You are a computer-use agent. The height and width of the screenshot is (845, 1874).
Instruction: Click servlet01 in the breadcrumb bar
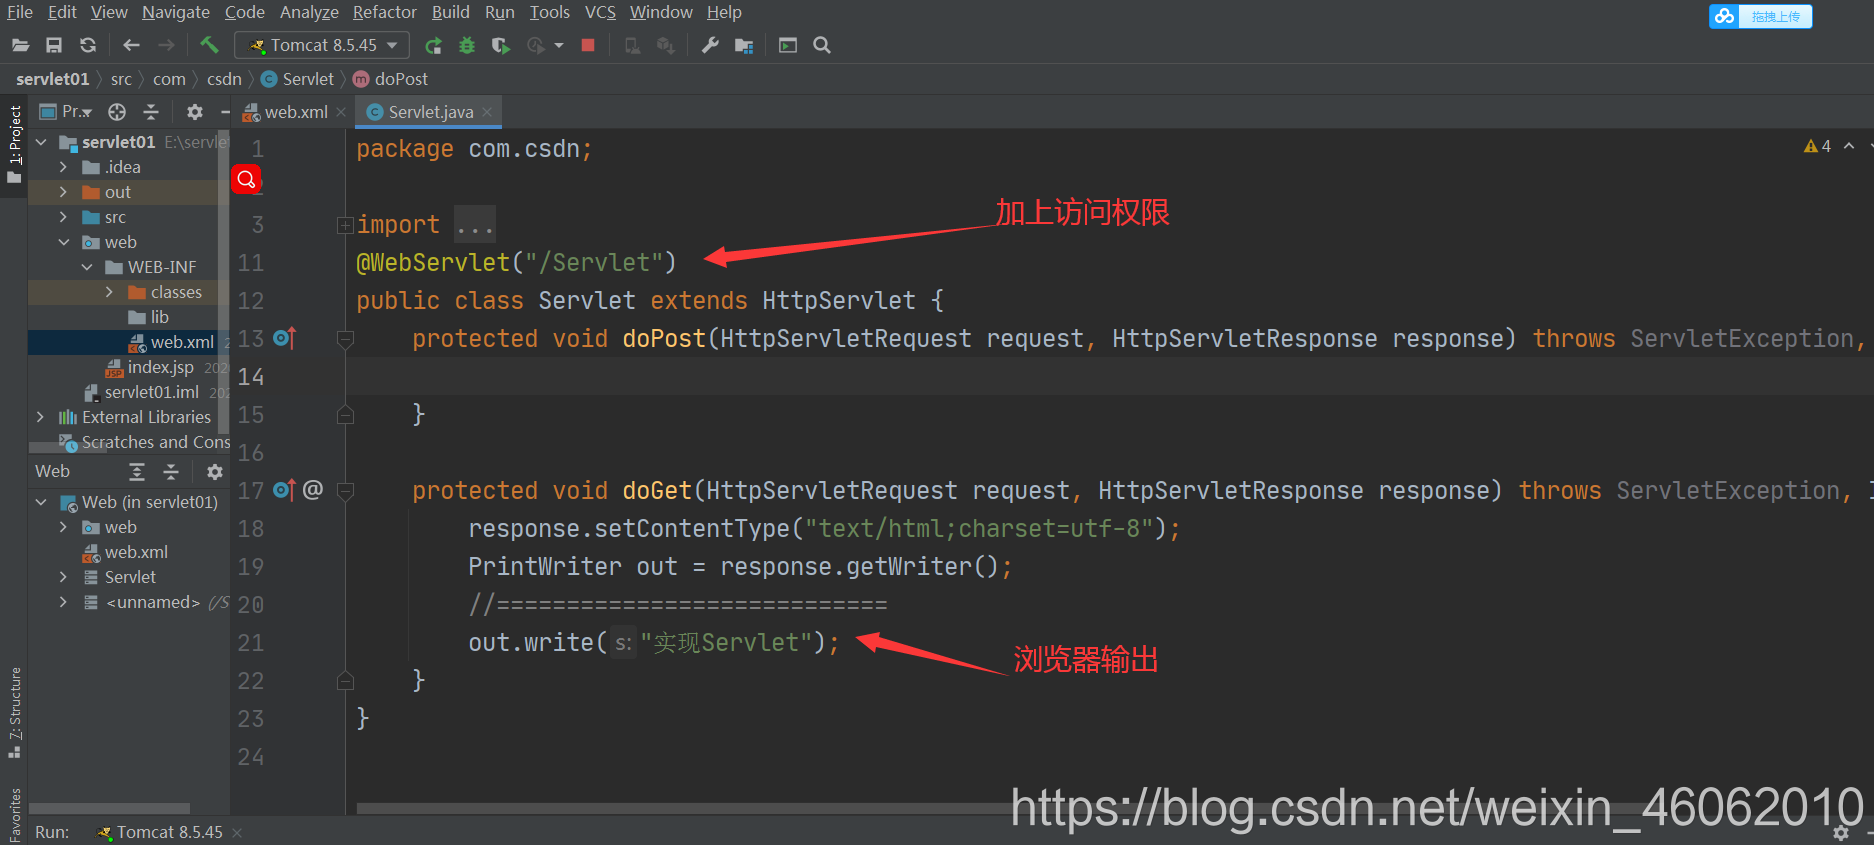click(x=52, y=79)
